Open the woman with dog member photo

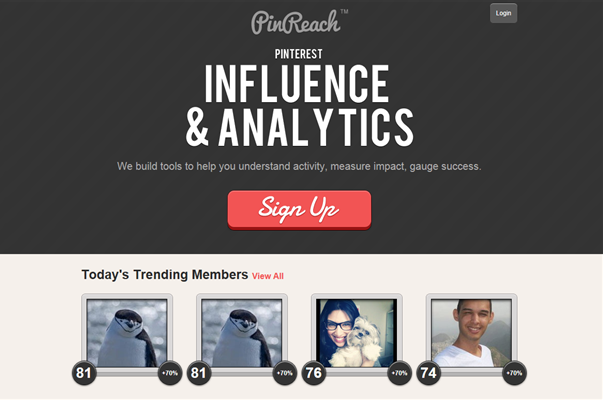pyautogui.click(x=356, y=333)
